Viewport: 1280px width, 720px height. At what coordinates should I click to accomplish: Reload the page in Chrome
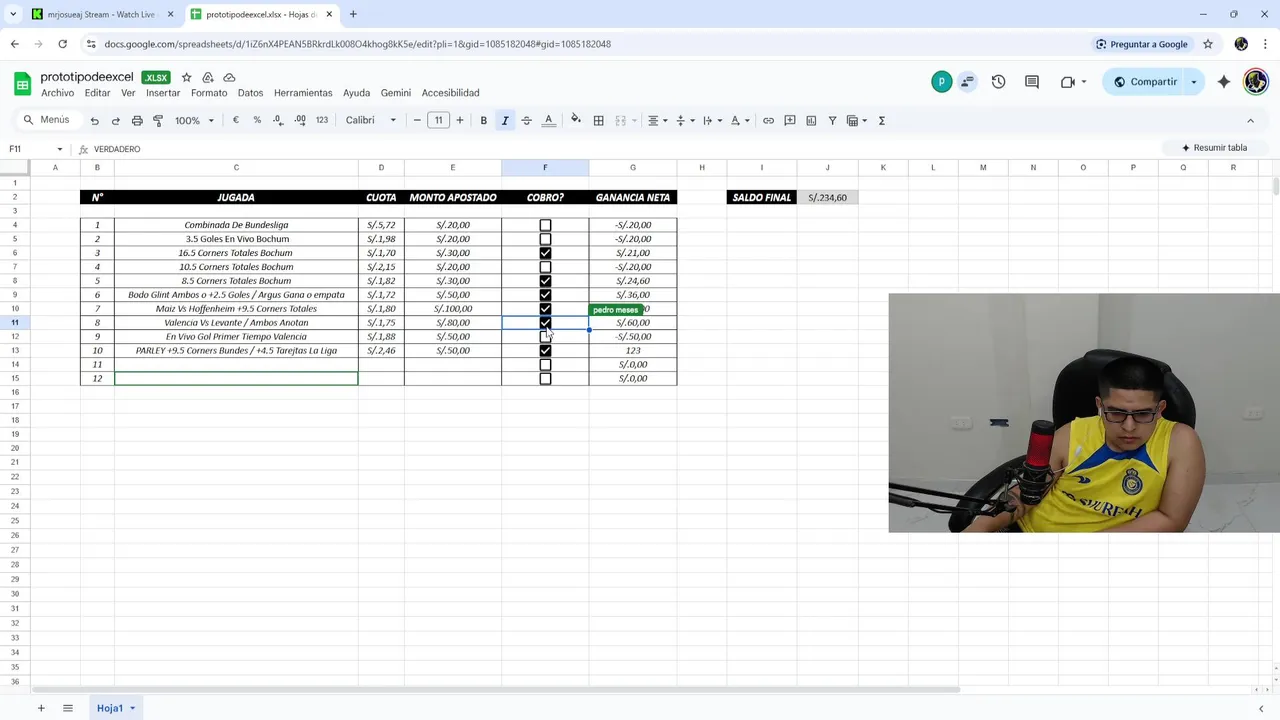[x=62, y=44]
